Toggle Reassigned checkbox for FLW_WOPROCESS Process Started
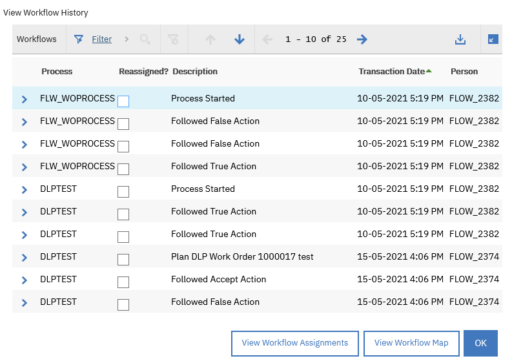Screen dimensions: 512x363 123,101
